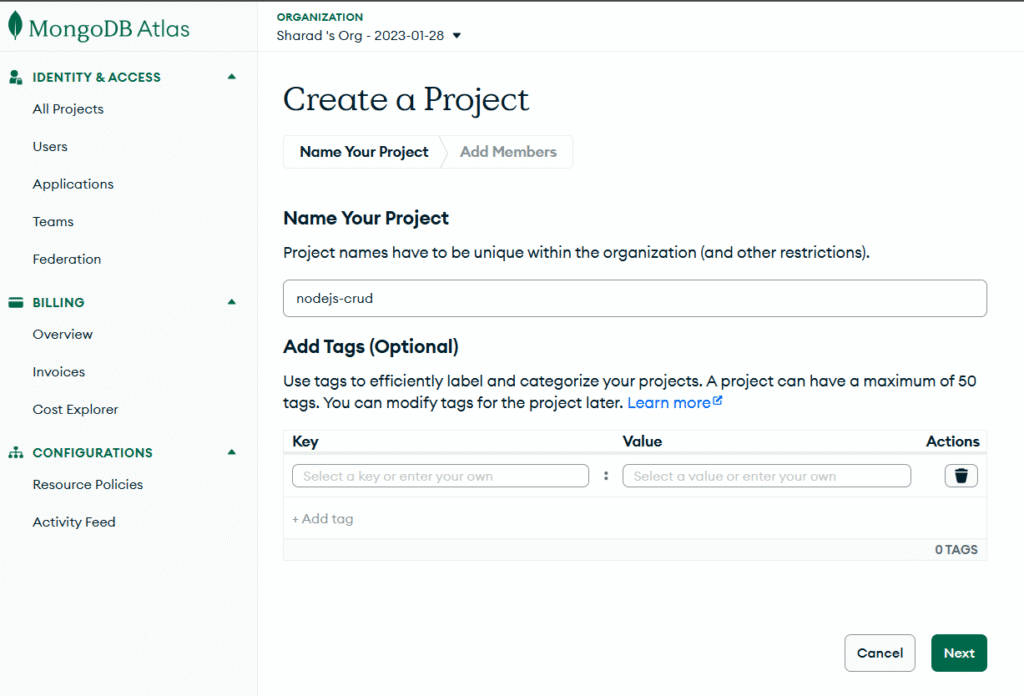
Task: Open the tag Key selector
Action: click(439, 476)
